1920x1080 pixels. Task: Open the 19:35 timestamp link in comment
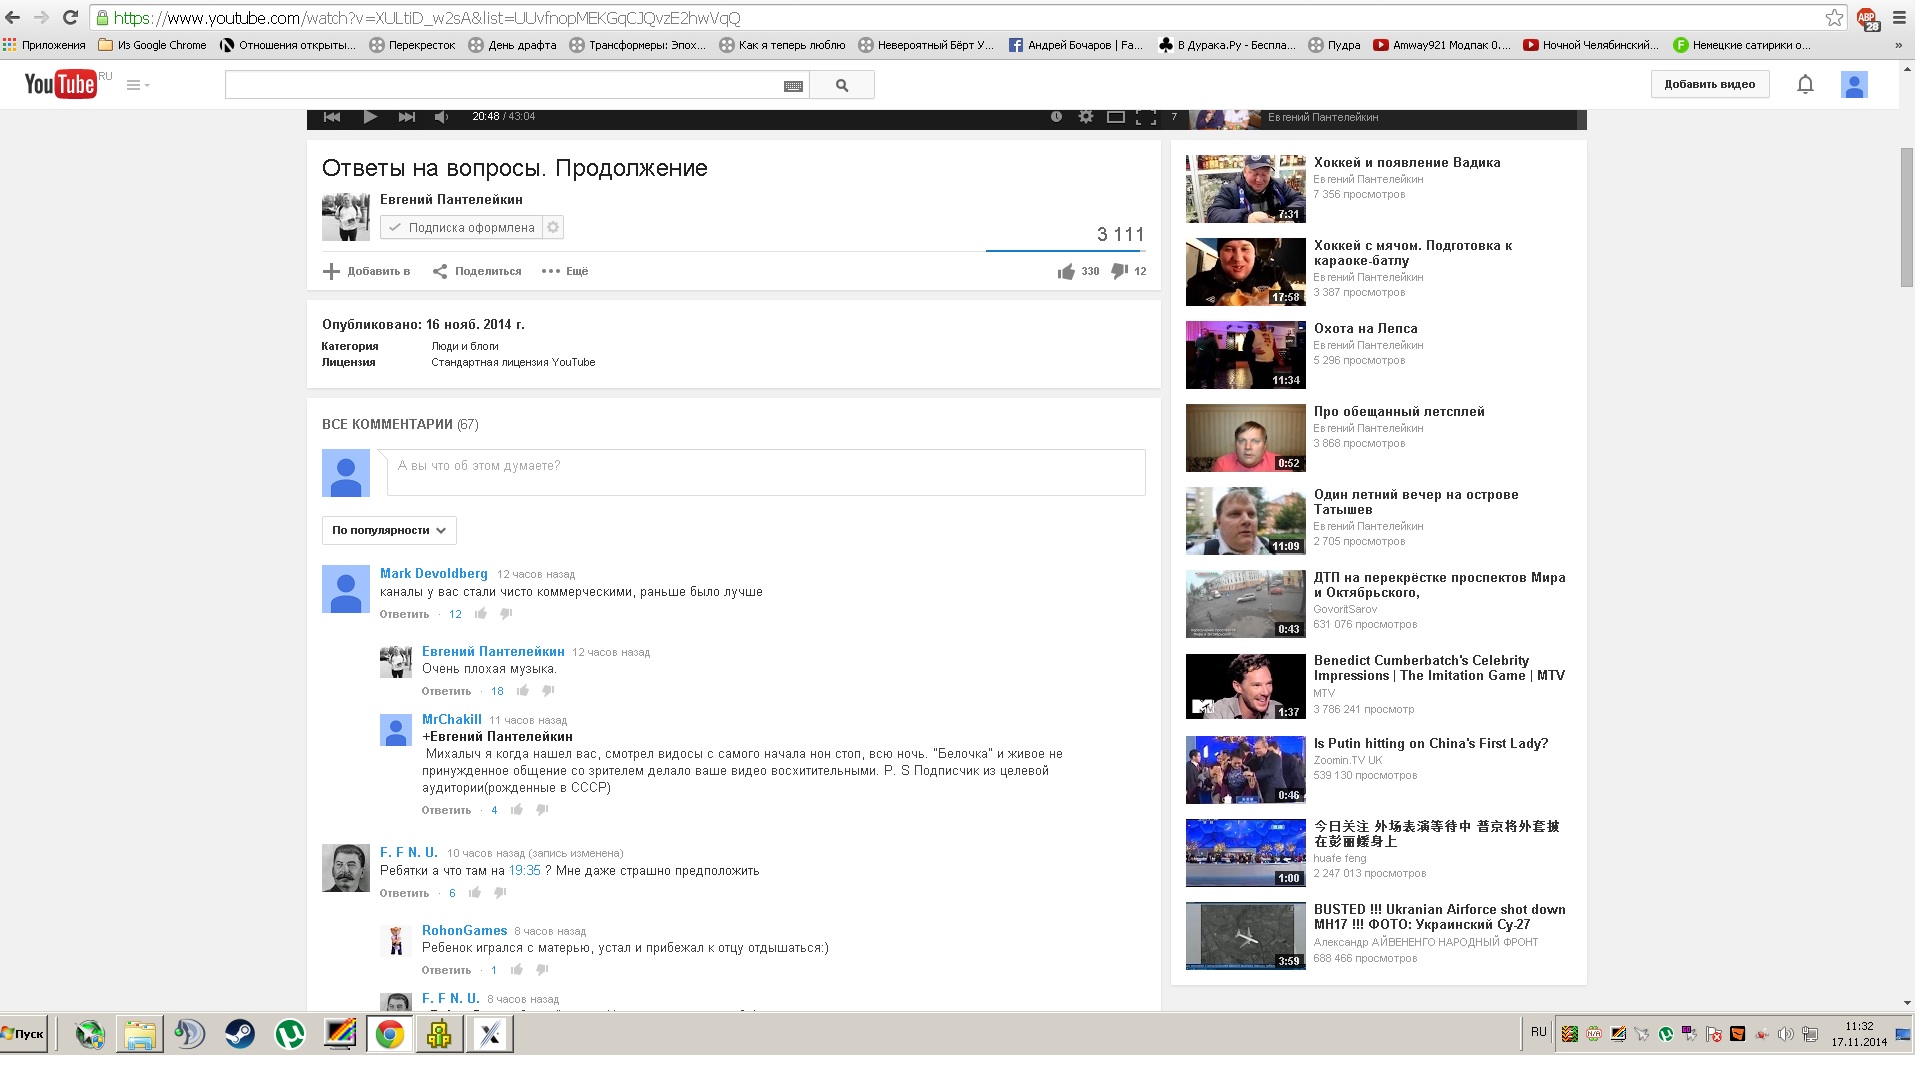[x=524, y=871]
